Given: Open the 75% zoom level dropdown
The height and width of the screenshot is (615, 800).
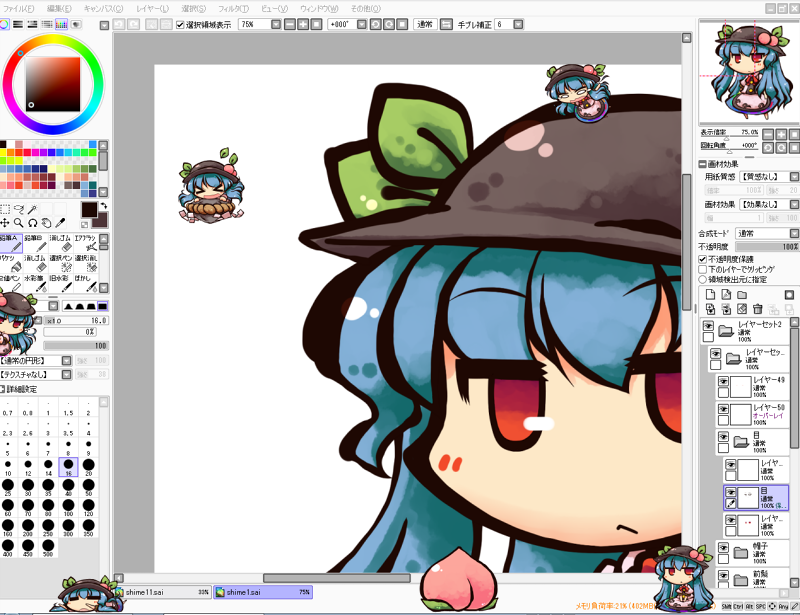Looking at the screenshot, I should tap(258, 24).
